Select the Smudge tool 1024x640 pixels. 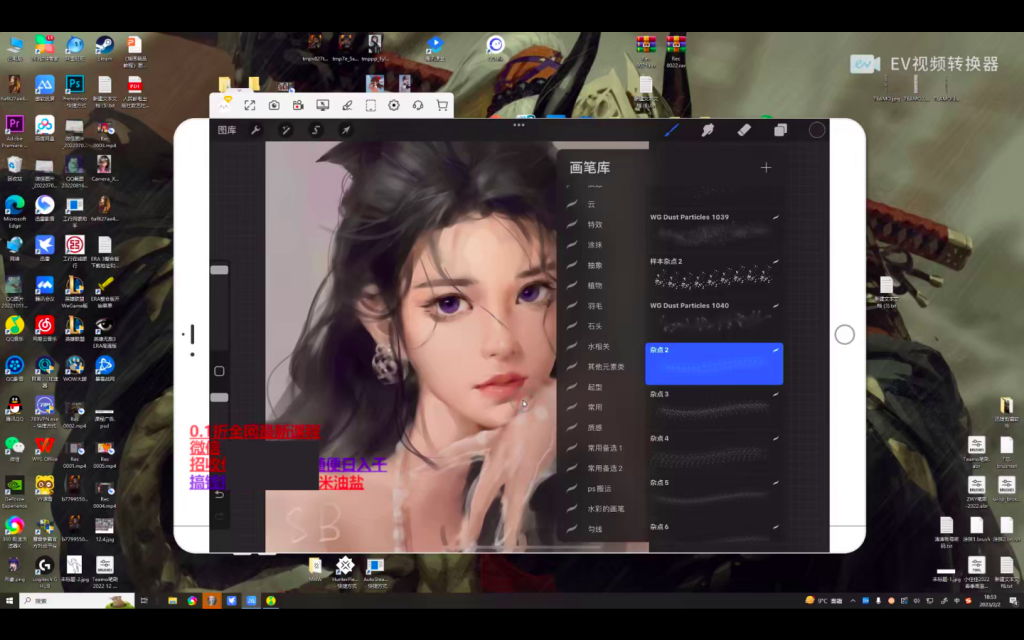pos(708,130)
